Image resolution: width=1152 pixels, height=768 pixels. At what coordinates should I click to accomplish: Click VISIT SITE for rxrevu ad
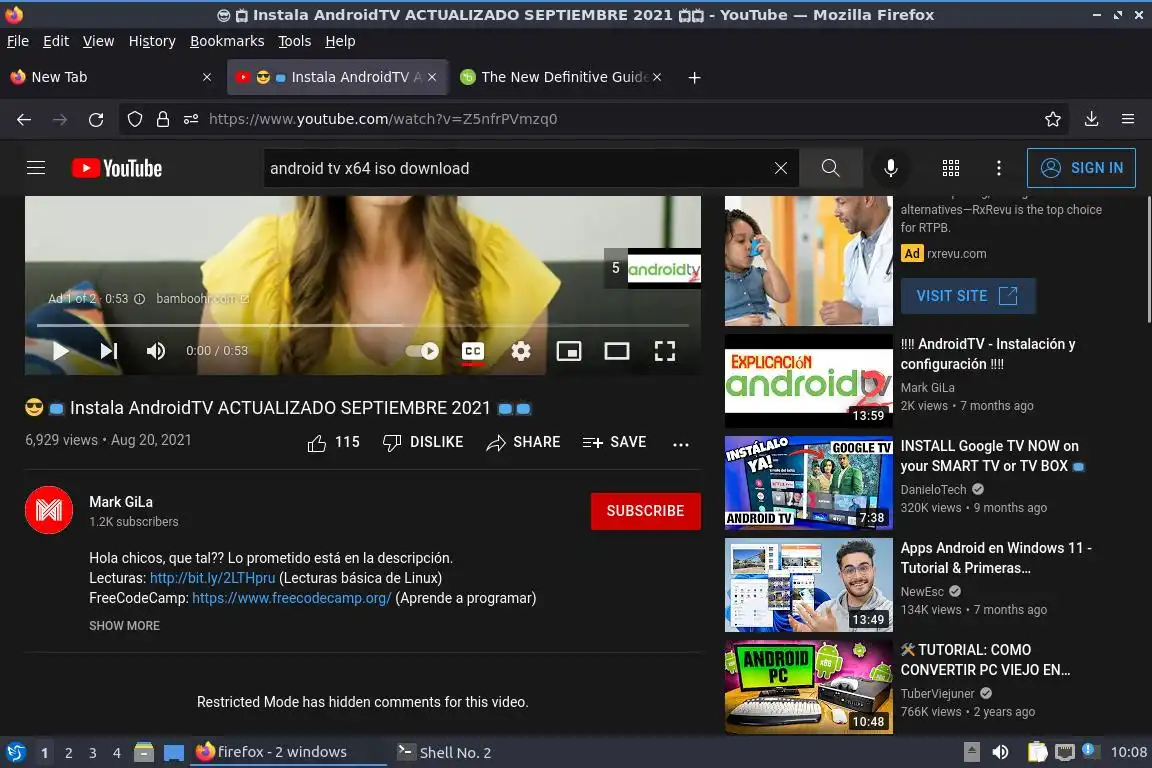(968, 295)
